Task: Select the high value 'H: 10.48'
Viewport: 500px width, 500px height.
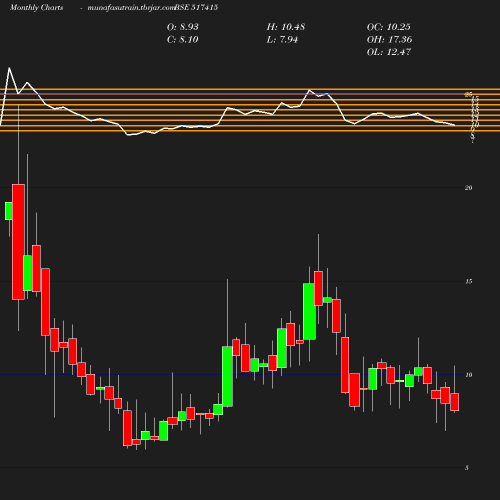Action: tap(286, 27)
